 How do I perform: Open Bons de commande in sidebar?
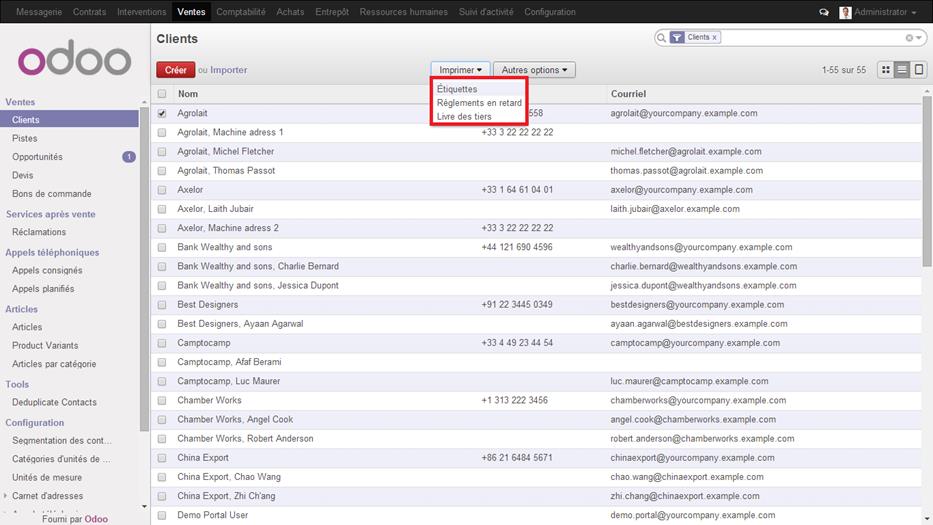tap(52, 193)
